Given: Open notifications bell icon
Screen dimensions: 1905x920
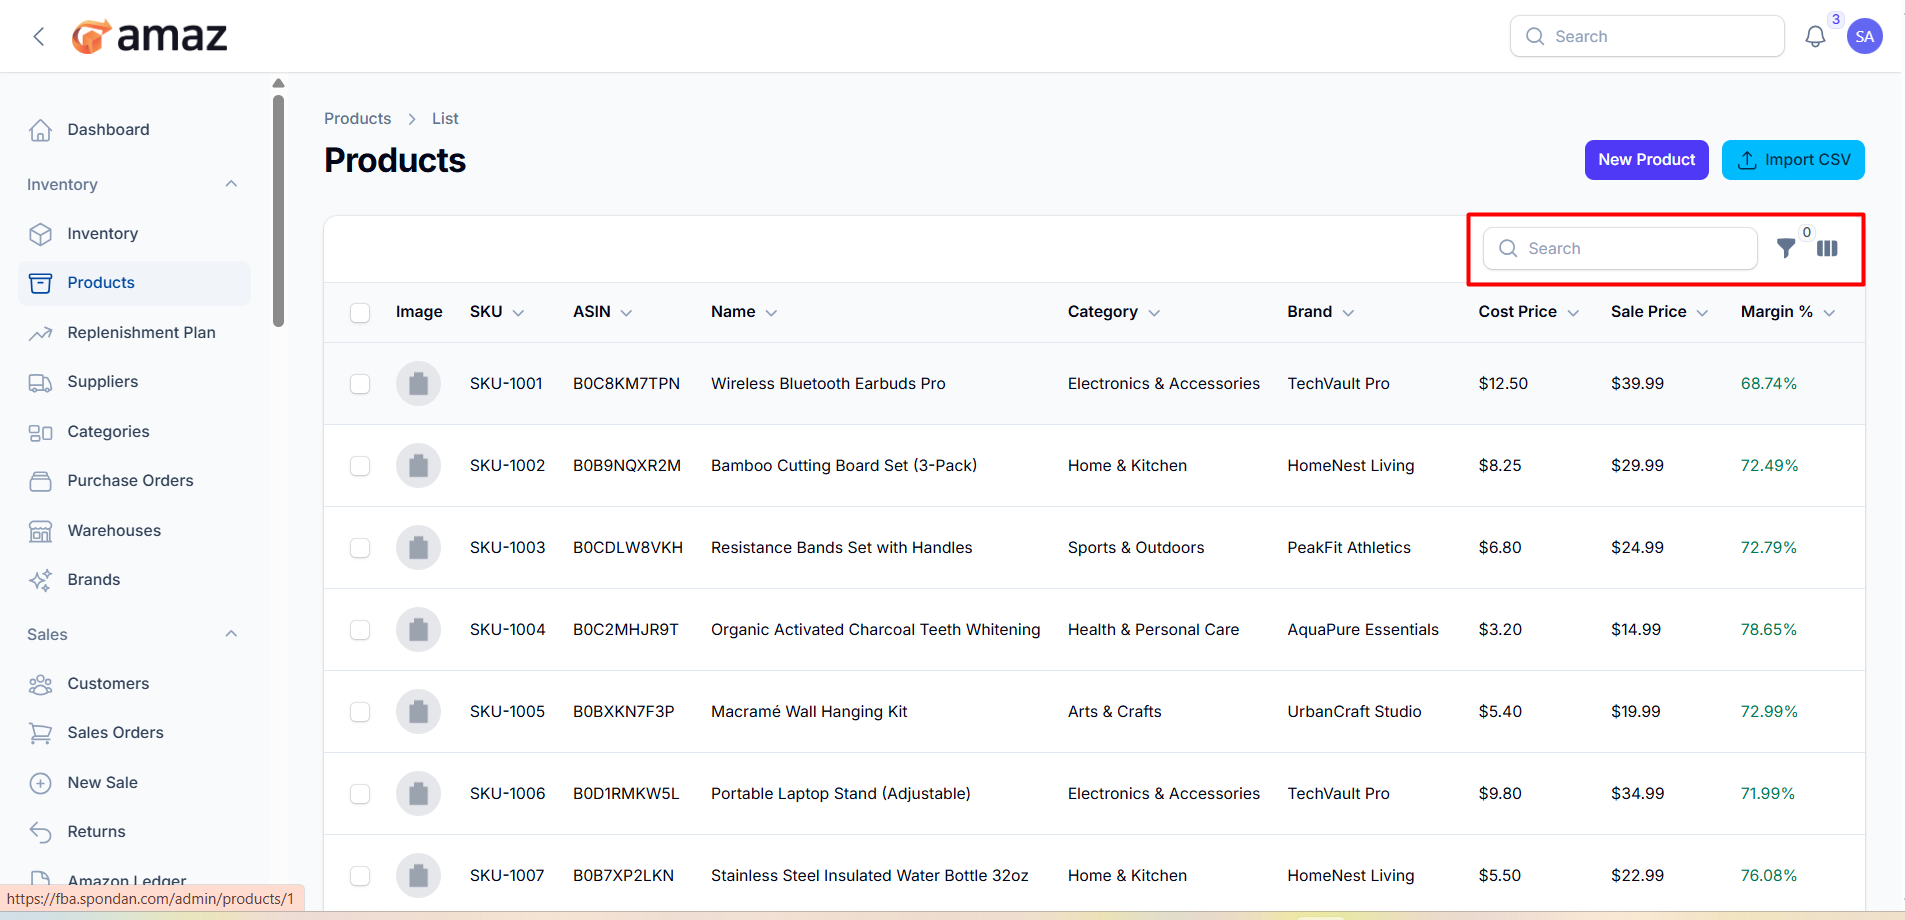Looking at the screenshot, I should pyautogui.click(x=1815, y=37).
